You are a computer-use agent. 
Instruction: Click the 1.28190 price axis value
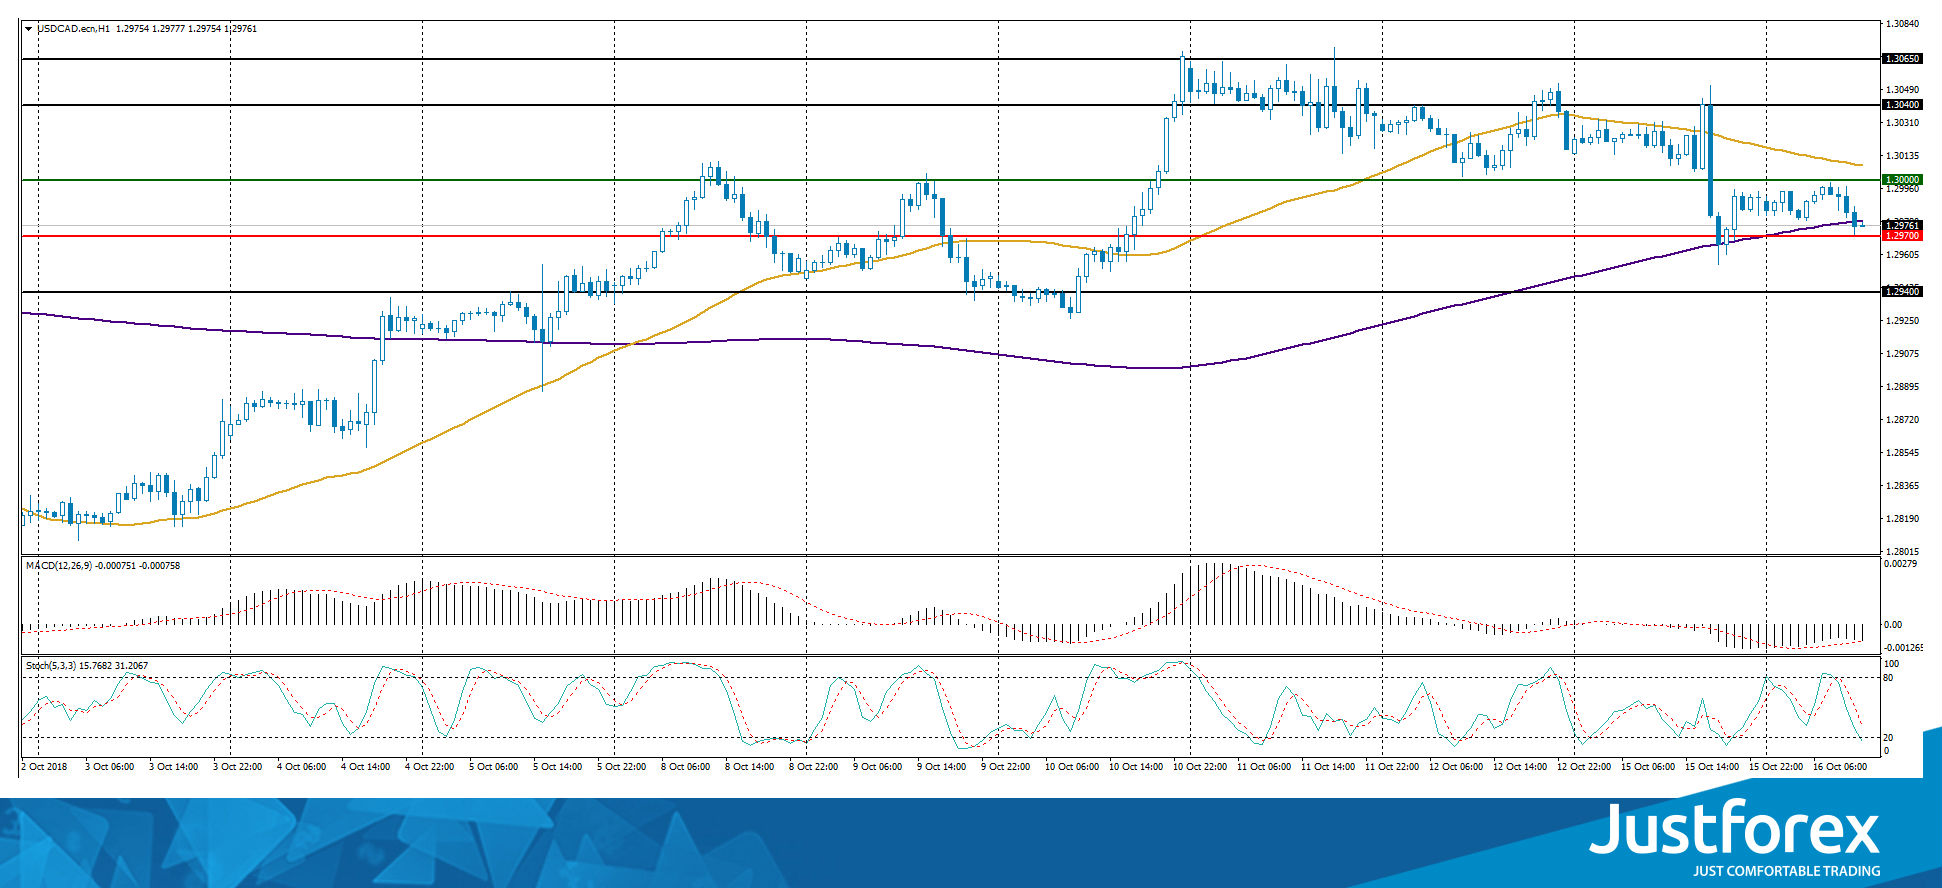pyautogui.click(x=1902, y=519)
